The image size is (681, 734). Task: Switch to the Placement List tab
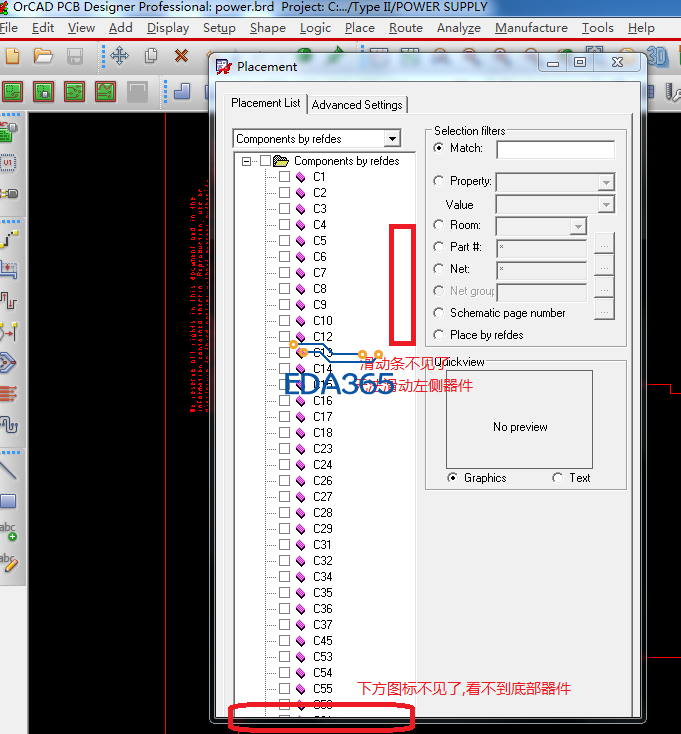pos(266,103)
